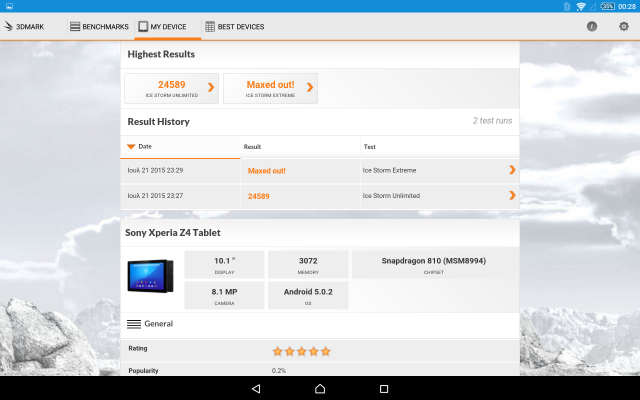Tap the battery status icon

(x=607, y=6)
